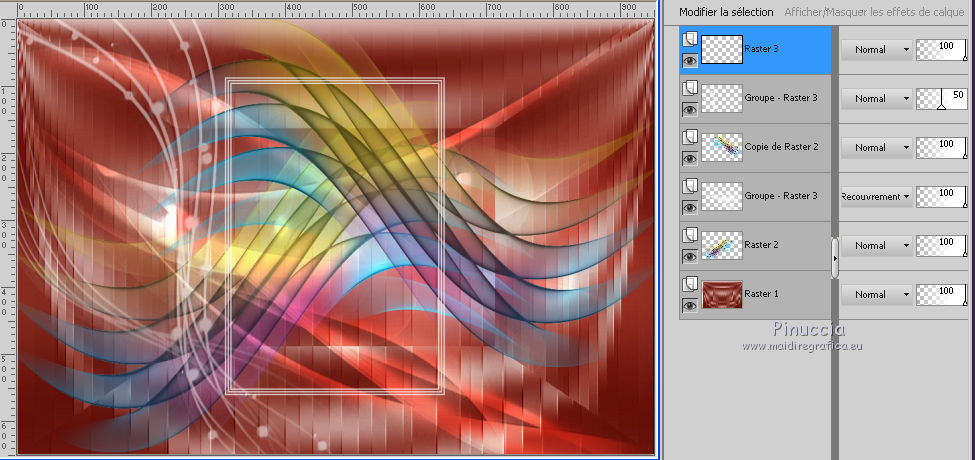Click the mask group icon of the 50-opacity Groupe - Raster 3
The height and width of the screenshot is (460, 975).
tap(690, 89)
